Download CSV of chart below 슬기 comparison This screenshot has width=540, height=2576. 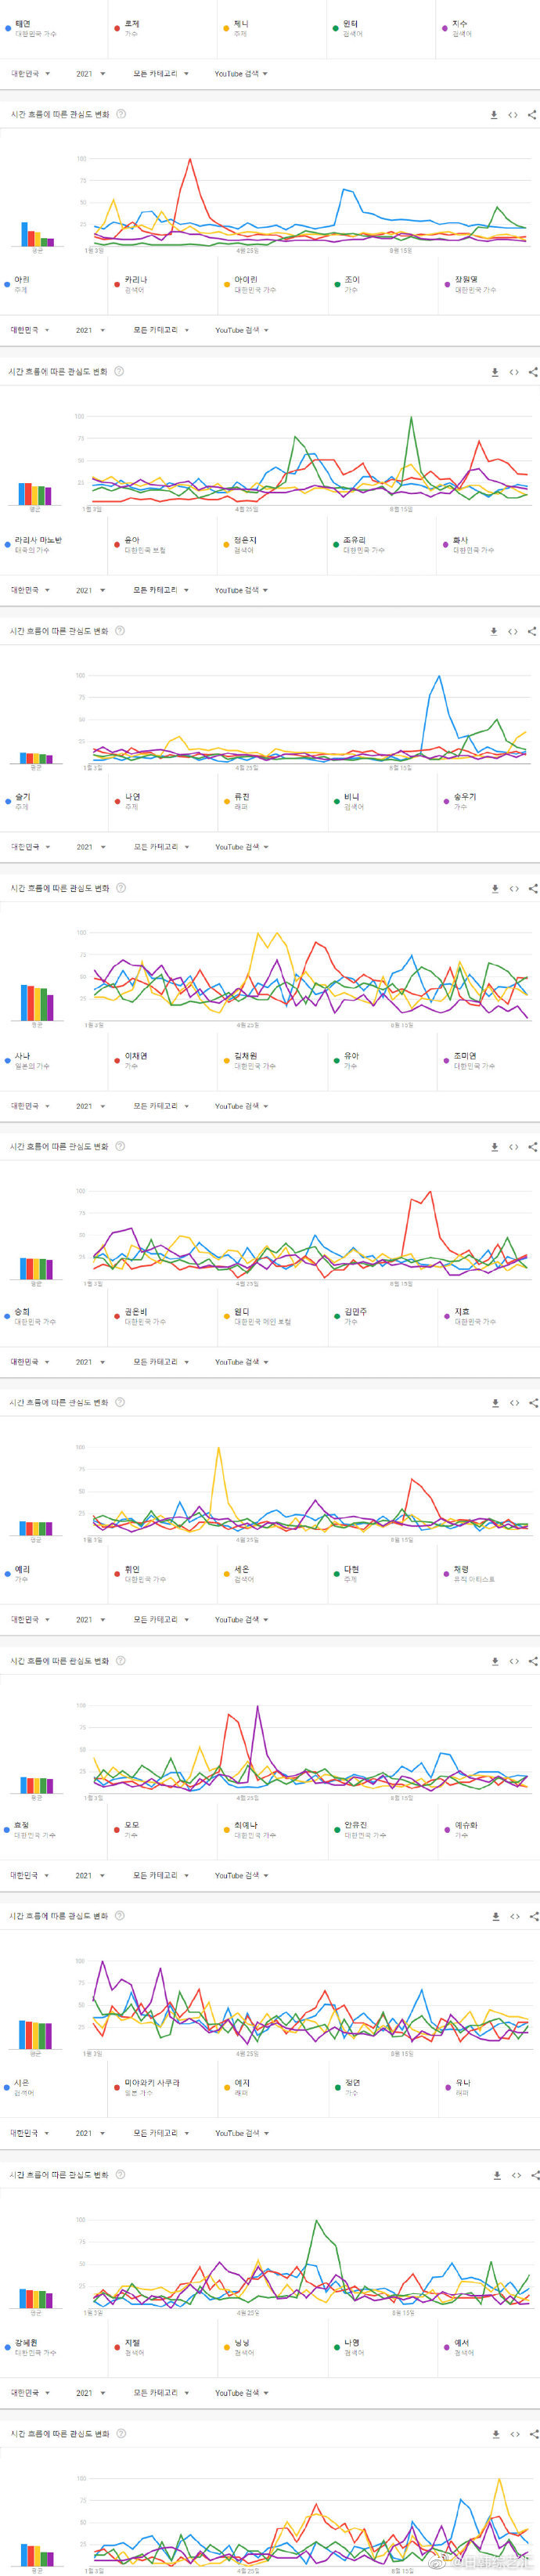pyautogui.click(x=495, y=888)
